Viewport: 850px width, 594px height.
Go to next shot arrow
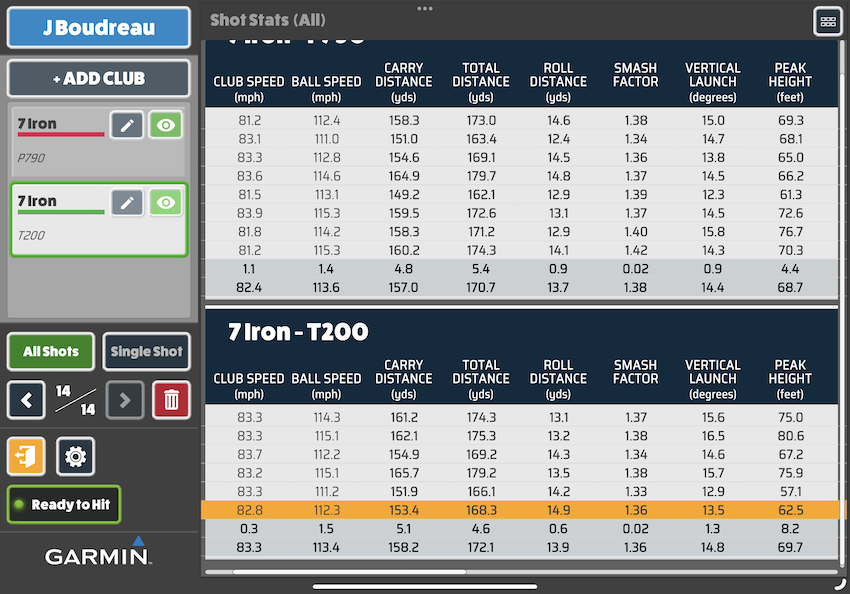click(x=125, y=400)
